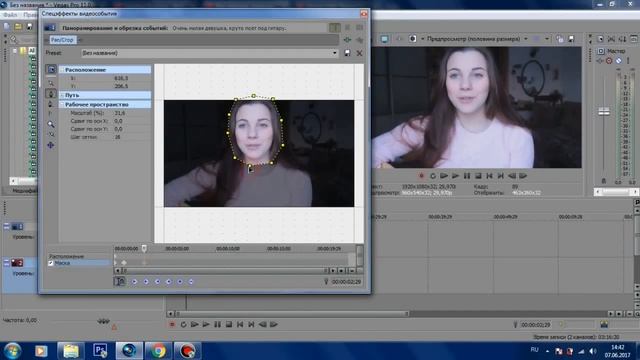Click first keyframe navigation button

point(134,282)
